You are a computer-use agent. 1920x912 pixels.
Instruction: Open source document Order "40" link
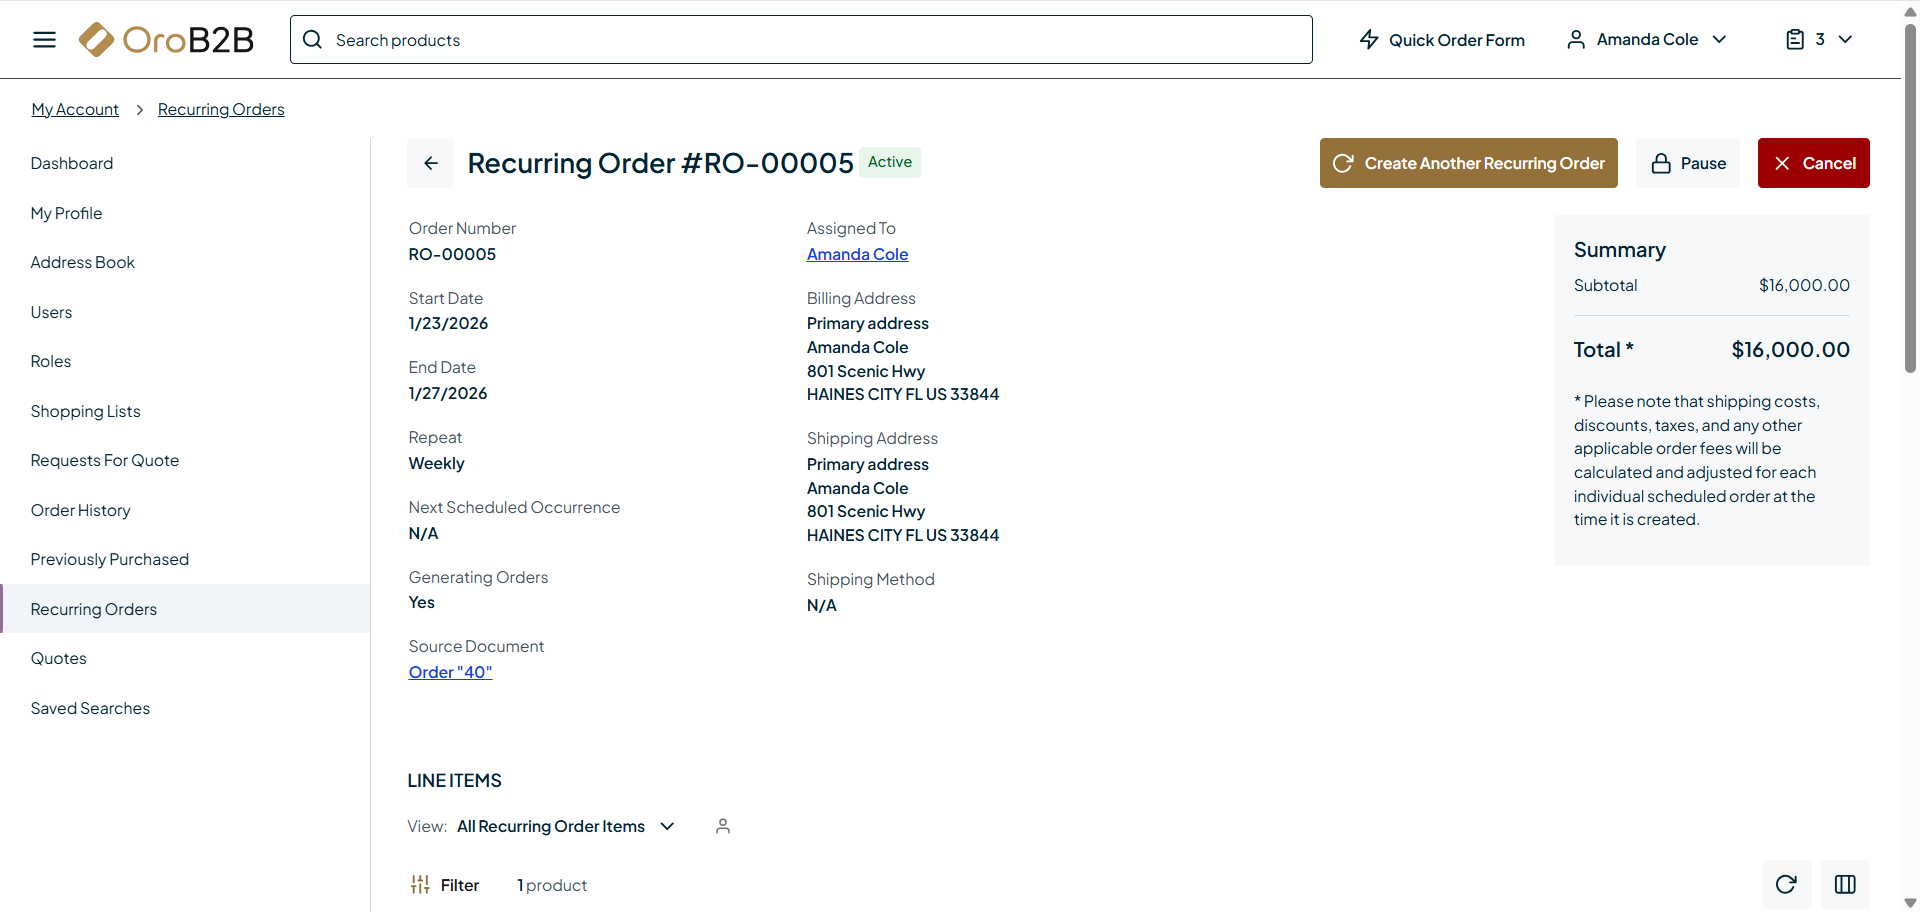[x=450, y=672]
